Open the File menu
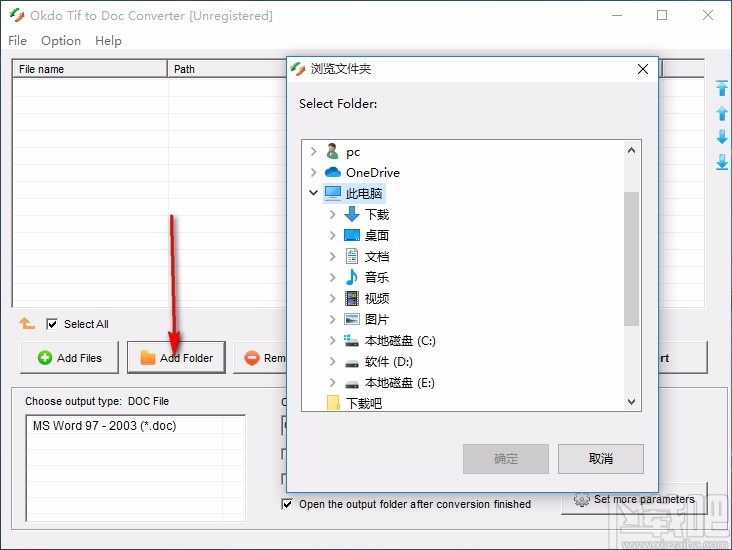Image resolution: width=732 pixels, height=550 pixels. (x=17, y=41)
